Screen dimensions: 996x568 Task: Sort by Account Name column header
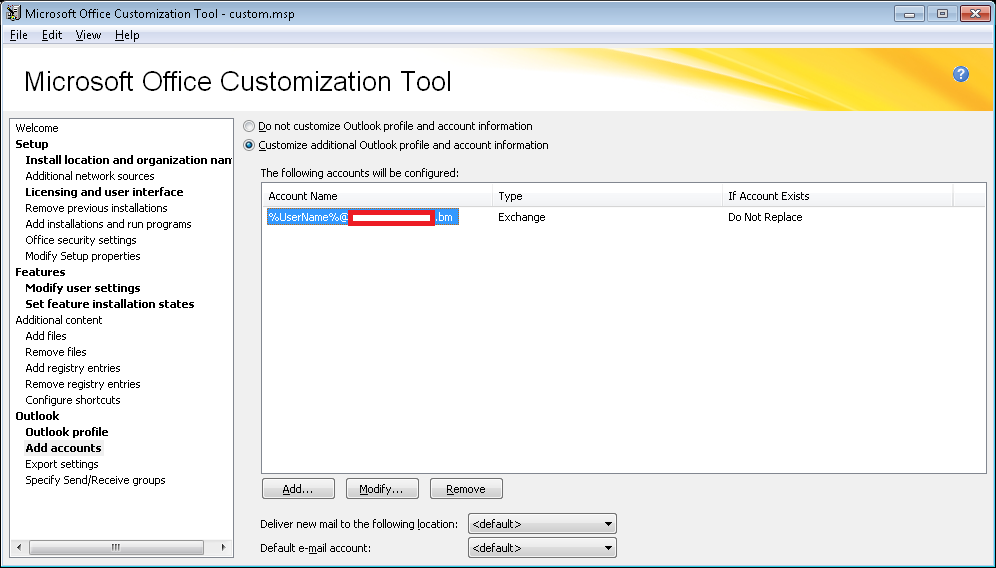pos(376,196)
